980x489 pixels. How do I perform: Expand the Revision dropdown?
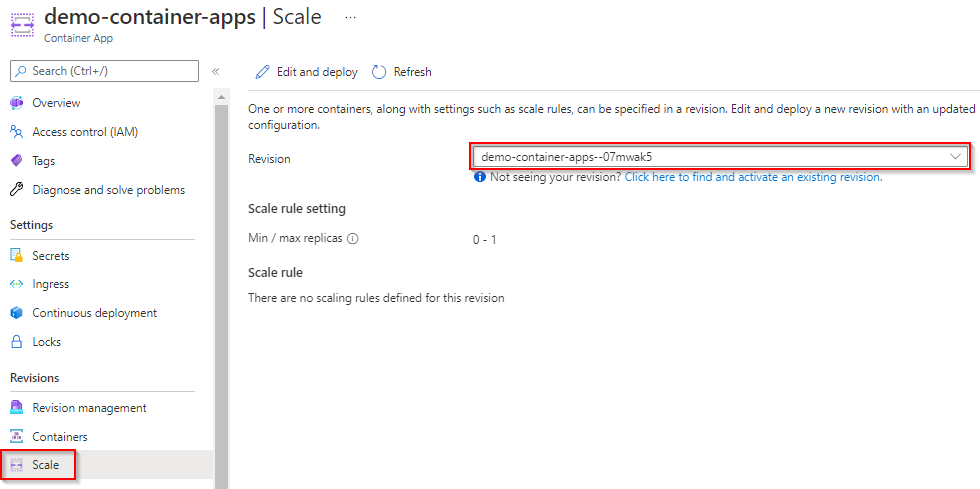pyautogui.click(x=719, y=157)
